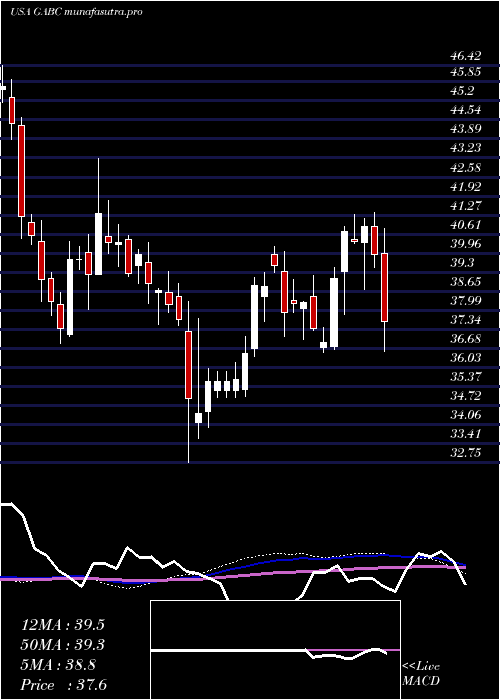
Task: Click the 5MA : 38.8 readout
Action: click(58, 665)
